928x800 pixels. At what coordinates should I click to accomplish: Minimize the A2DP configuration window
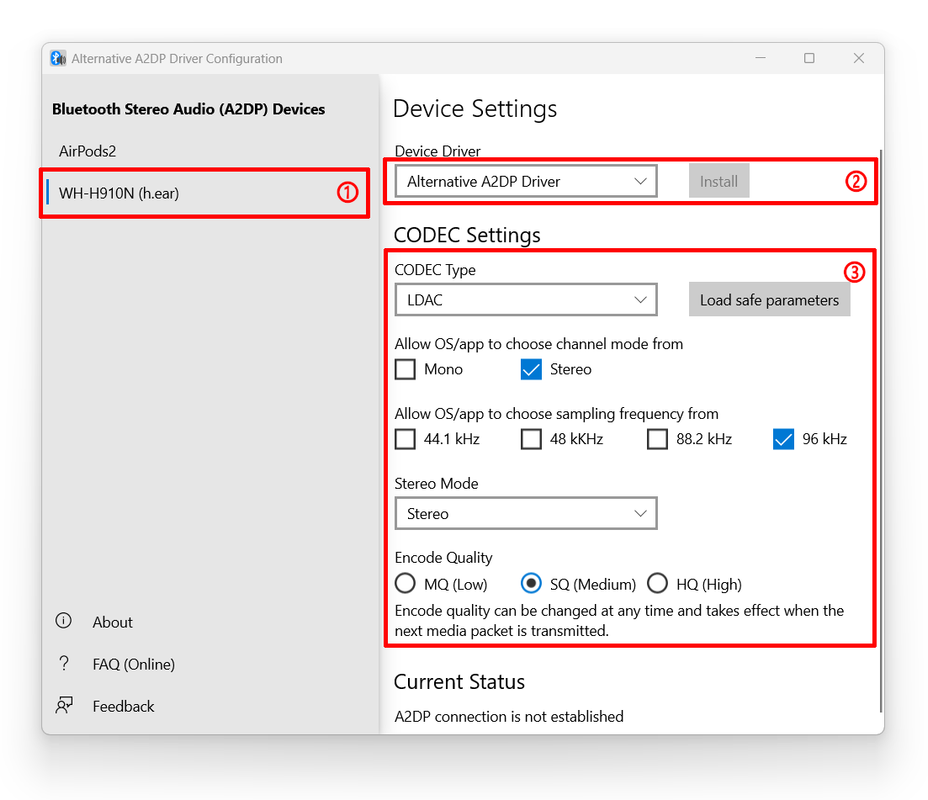tap(761, 58)
